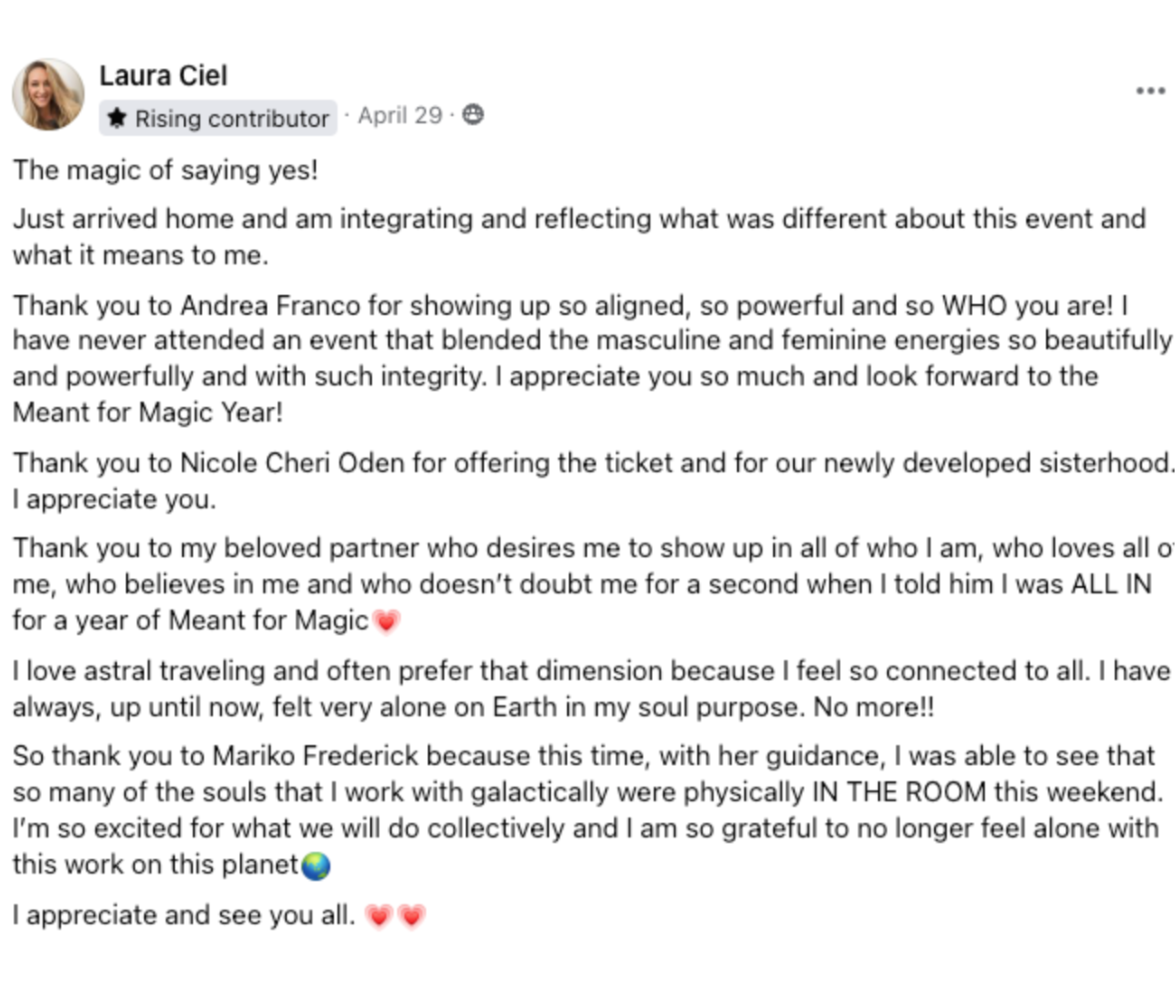Click the Mariko Frederick mention
Image resolution: width=1175 pixels, height=985 pixels.
[x=315, y=756]
